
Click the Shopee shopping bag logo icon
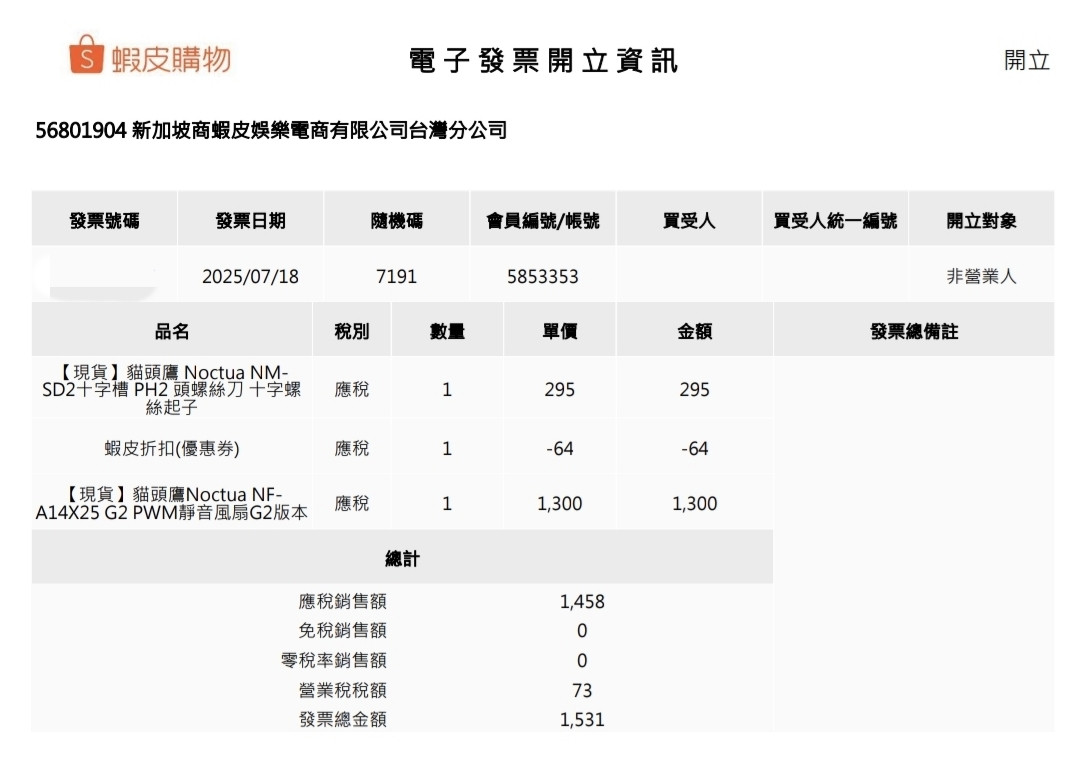pyautogui.click(x=86, y=54)
